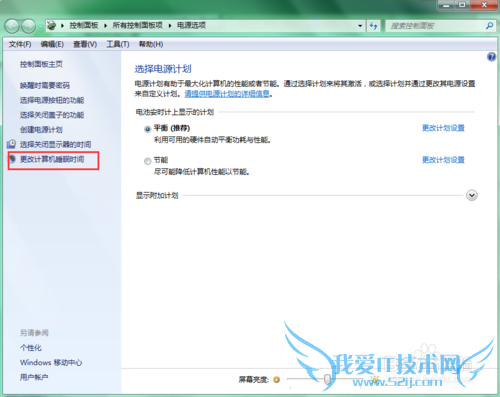Click 创建电源计划 link

(41, 130)
